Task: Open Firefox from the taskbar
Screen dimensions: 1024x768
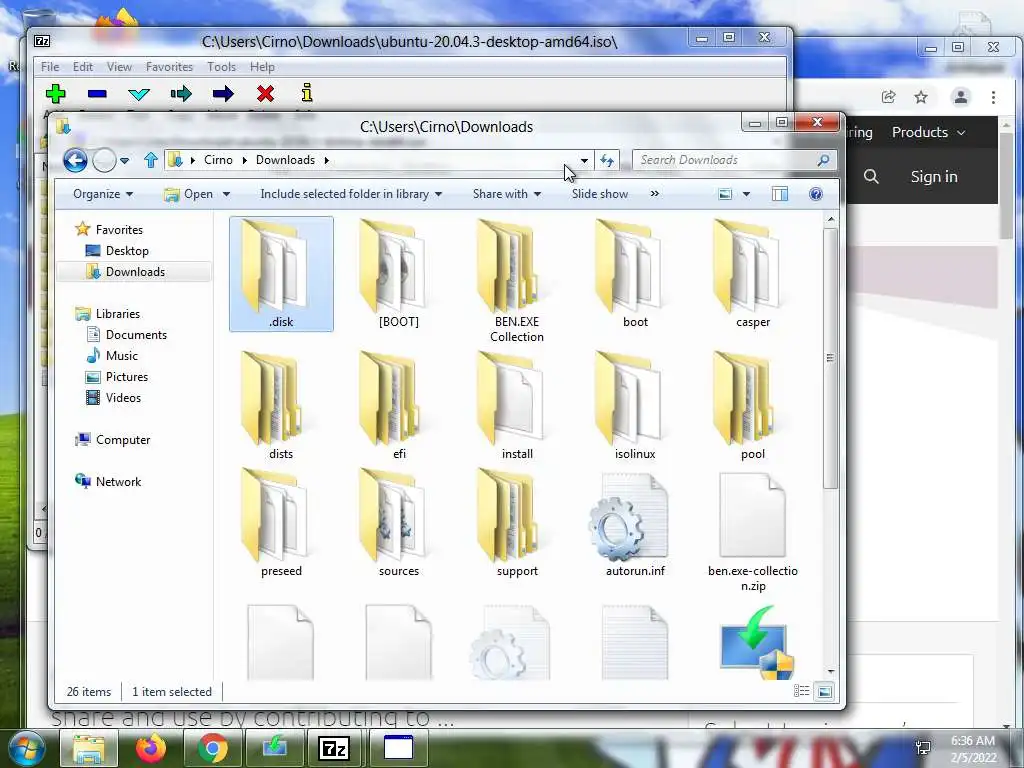Action: tap(151, 748)
